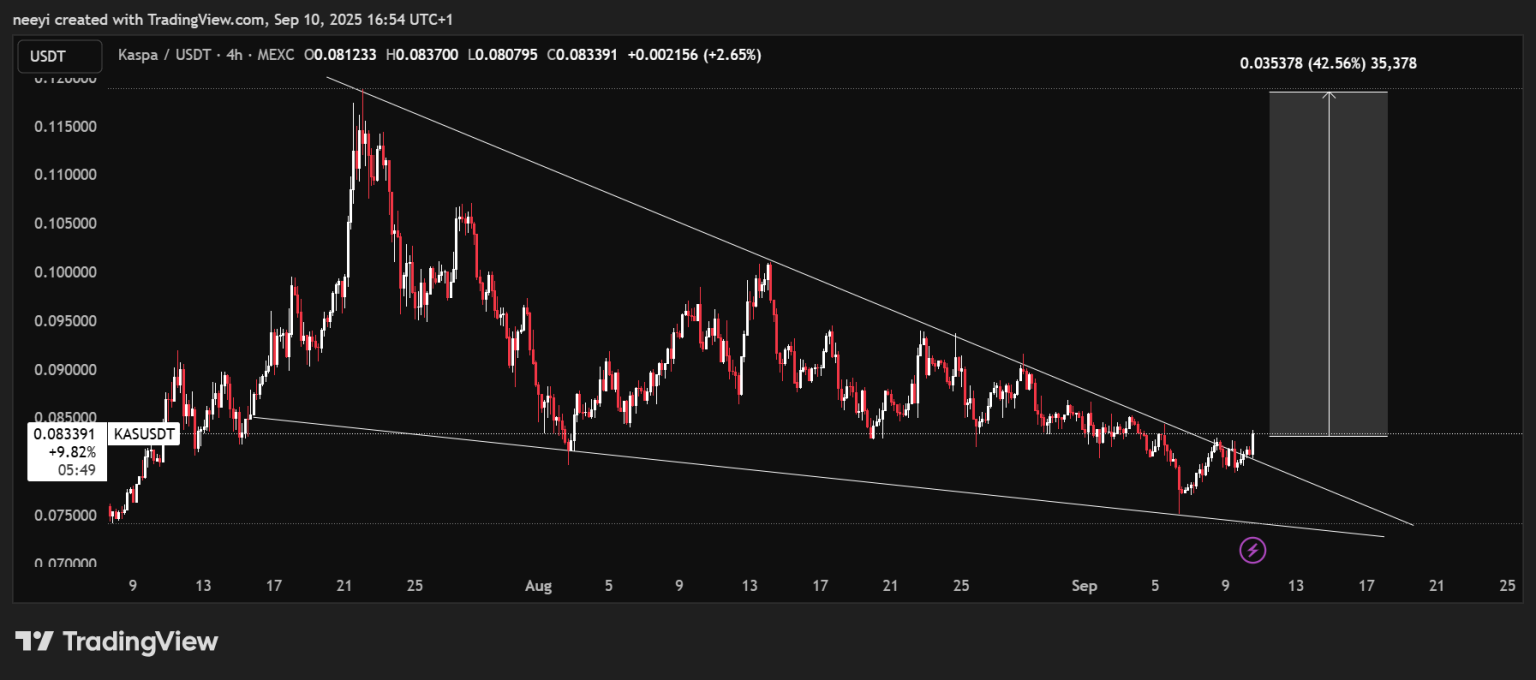
Task: Click the upward projection arrow
Action: (x=1328, y=200)
